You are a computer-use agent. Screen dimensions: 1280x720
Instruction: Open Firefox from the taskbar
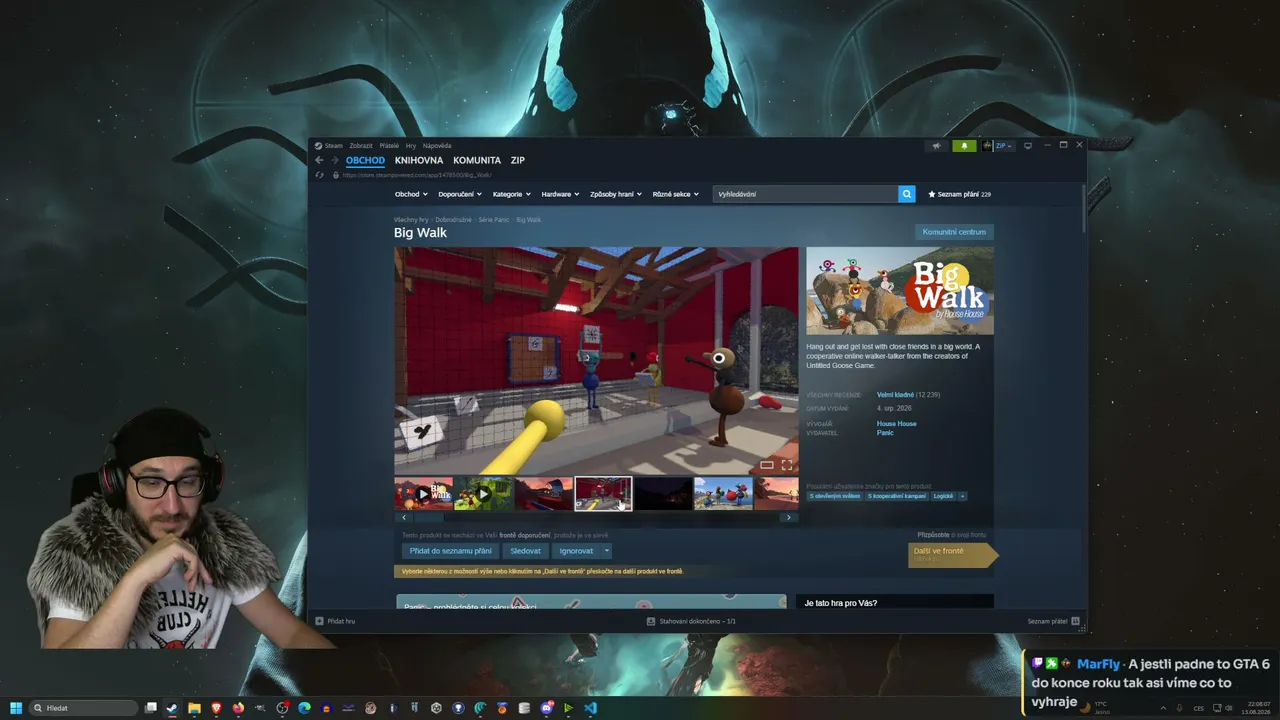tap(238, 708)
